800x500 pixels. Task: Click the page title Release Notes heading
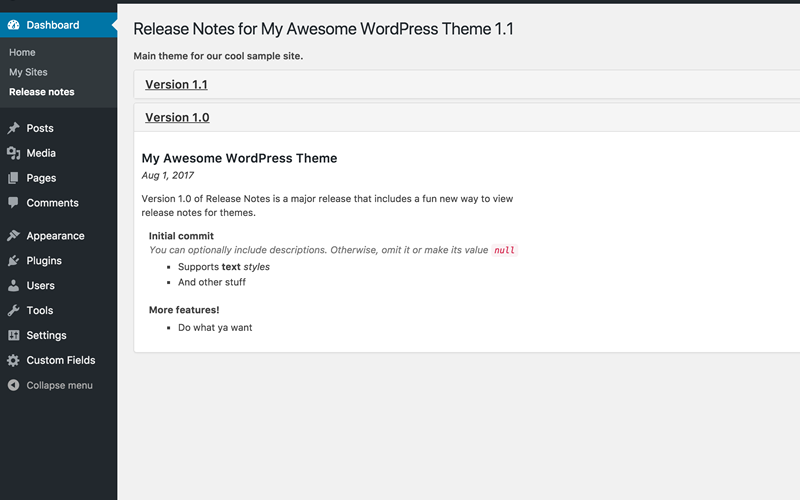point(323,29)
